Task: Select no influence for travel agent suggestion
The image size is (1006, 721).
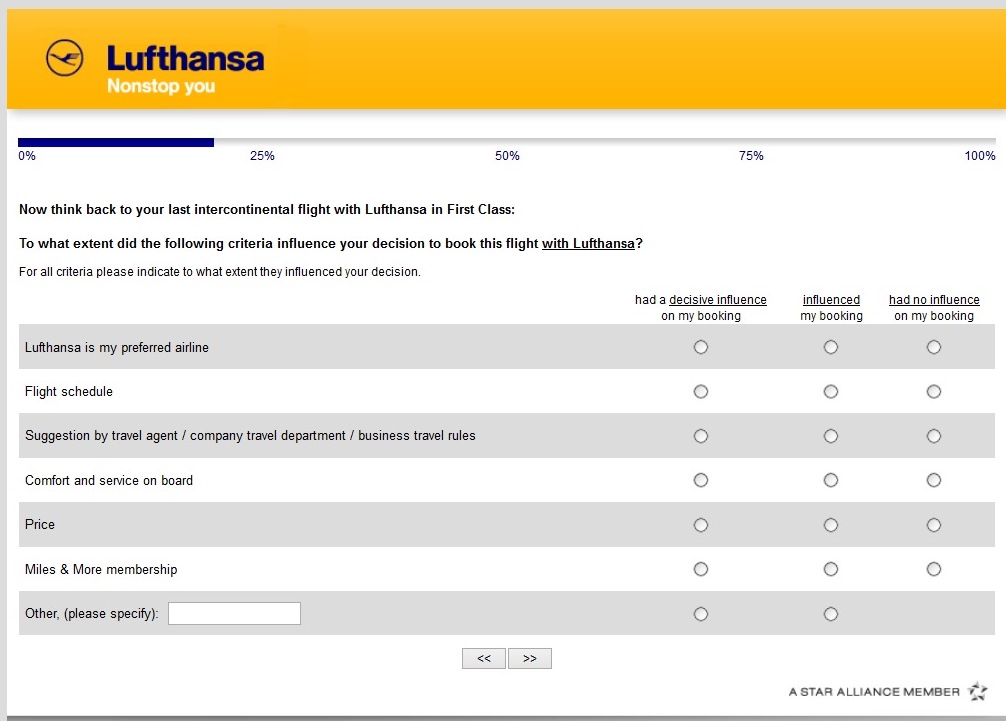Action: (x=934, y=436)
